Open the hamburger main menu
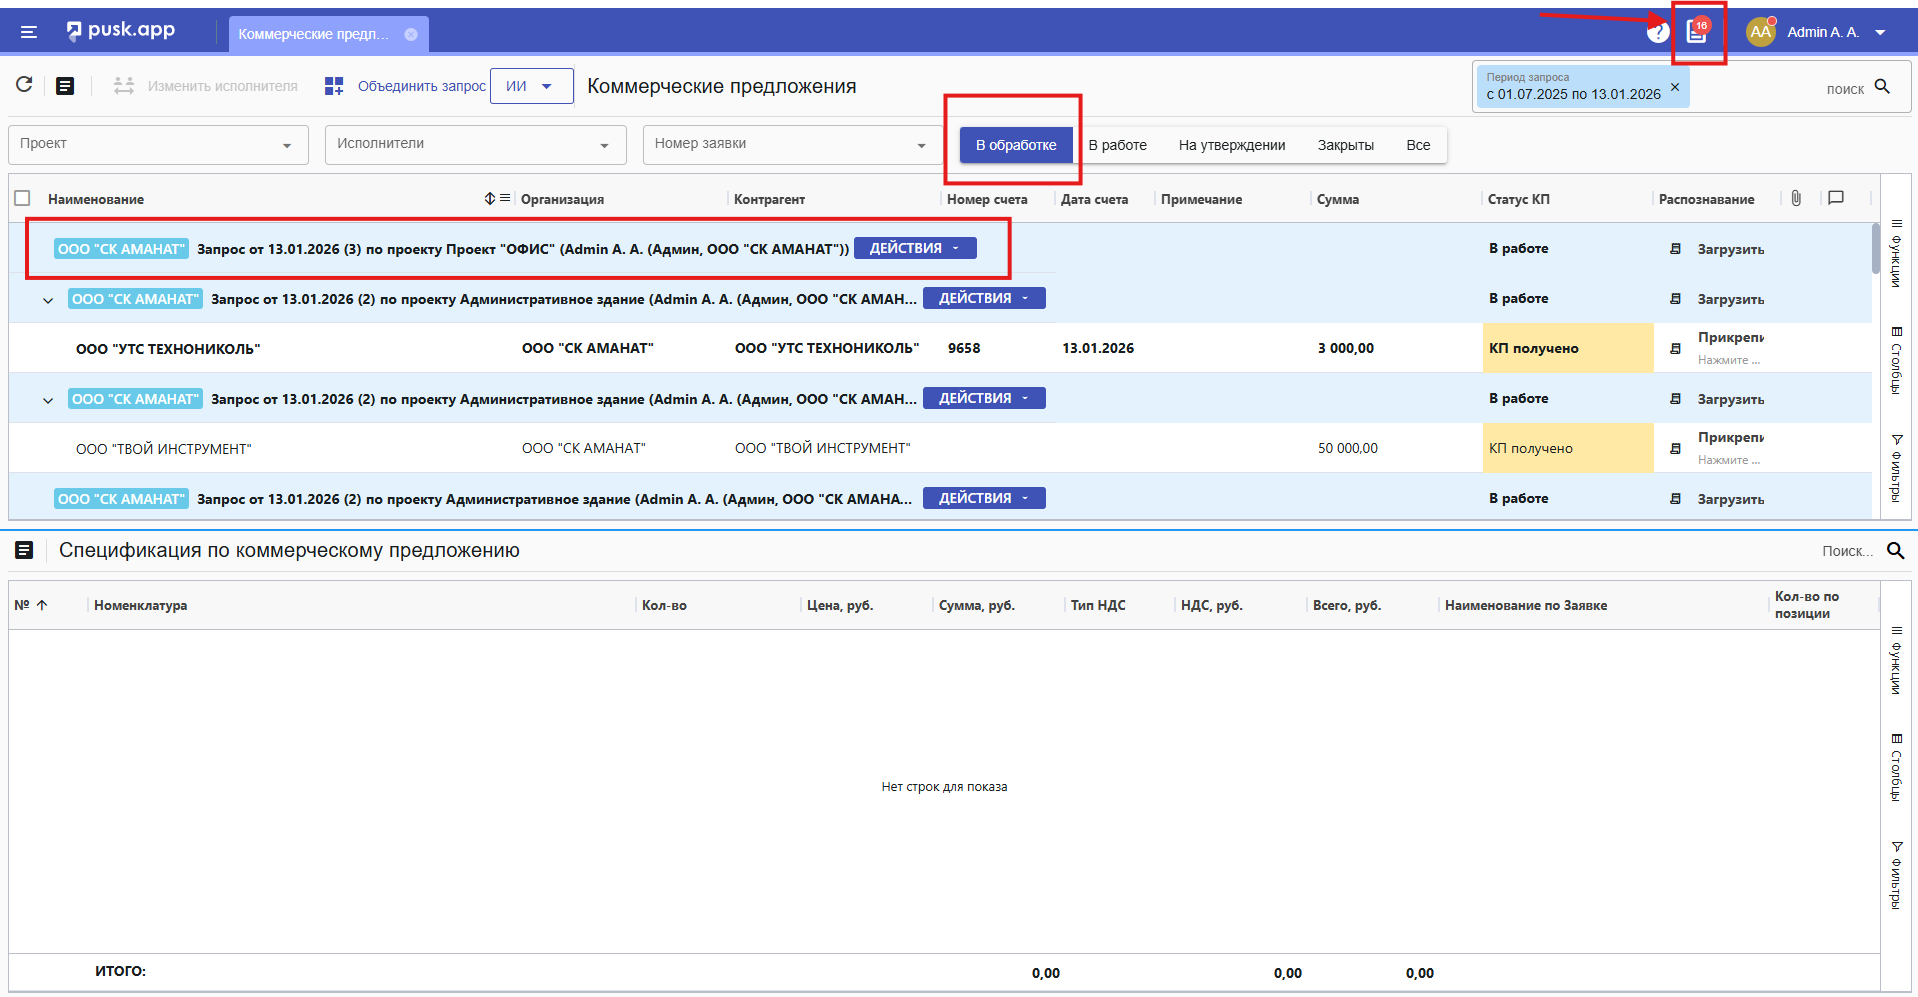This screenshot has height=997, width=1918. [29, 32]
